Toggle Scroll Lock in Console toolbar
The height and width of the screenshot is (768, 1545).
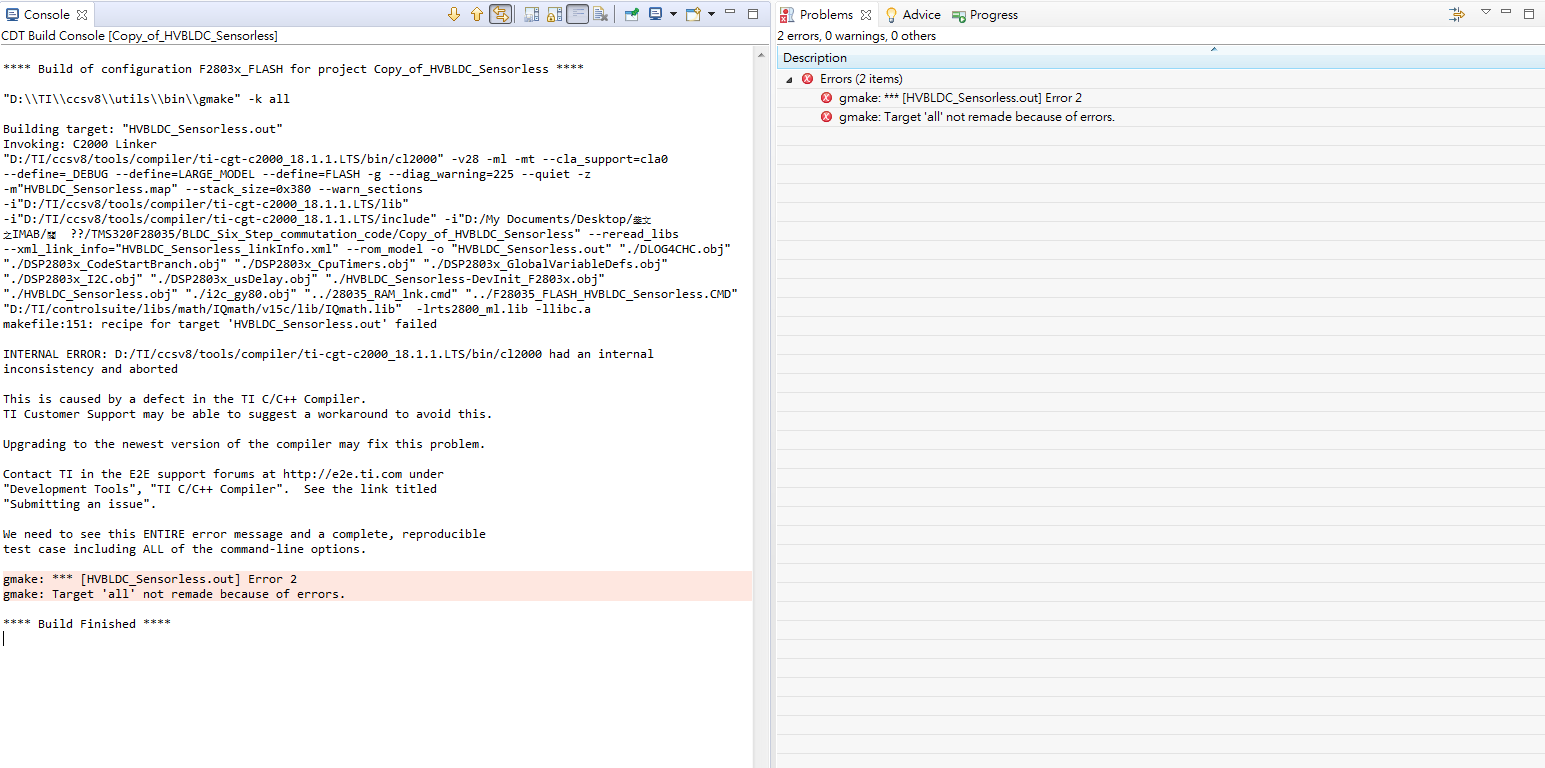554,14
